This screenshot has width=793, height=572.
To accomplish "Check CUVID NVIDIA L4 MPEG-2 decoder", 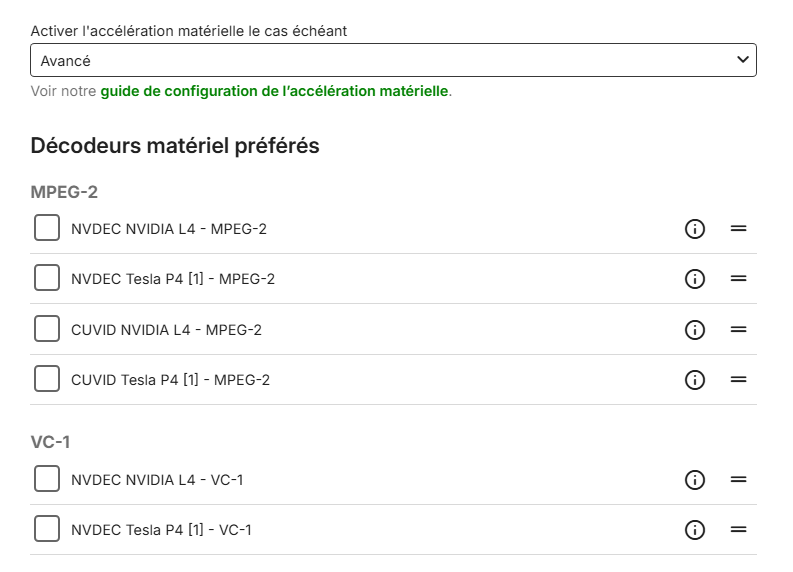I will (x=47, y=329).
